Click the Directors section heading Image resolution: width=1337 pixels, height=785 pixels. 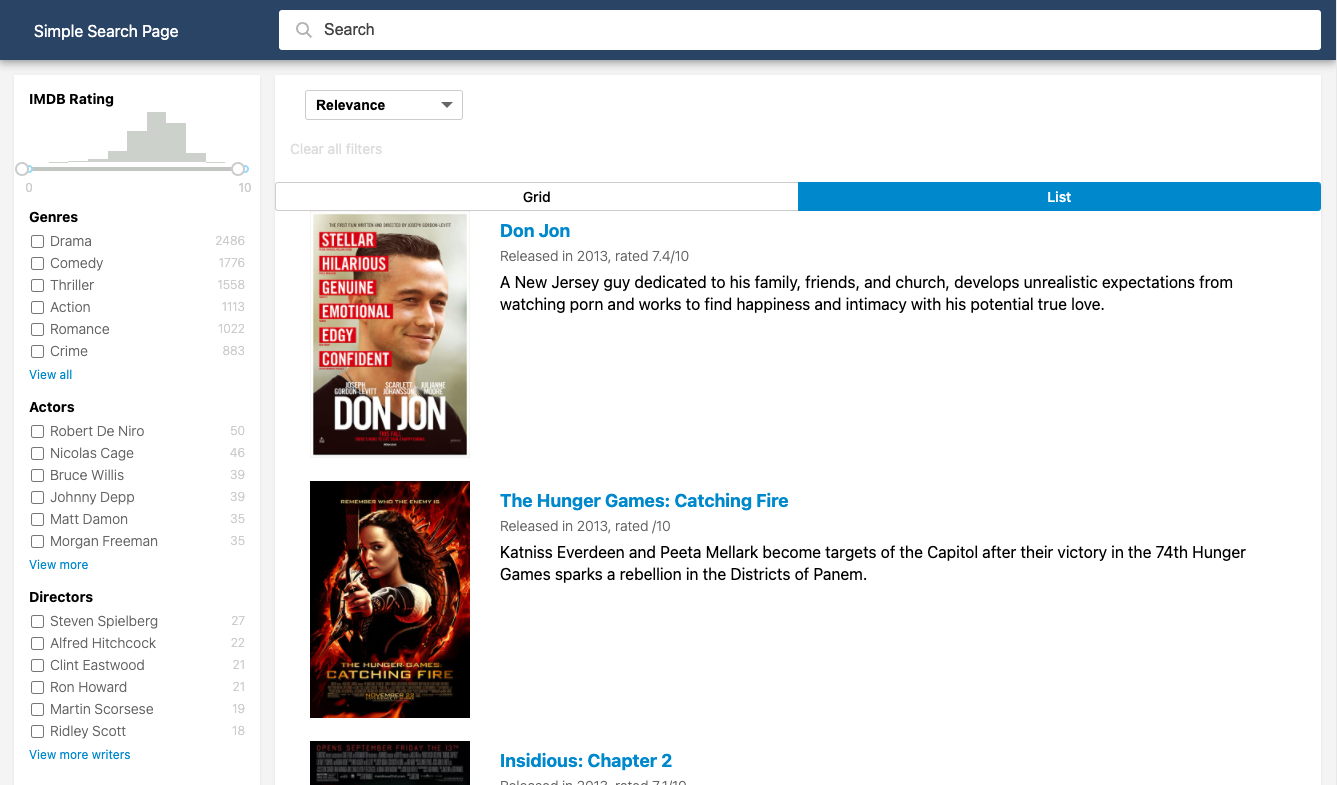tap(61, 597)
